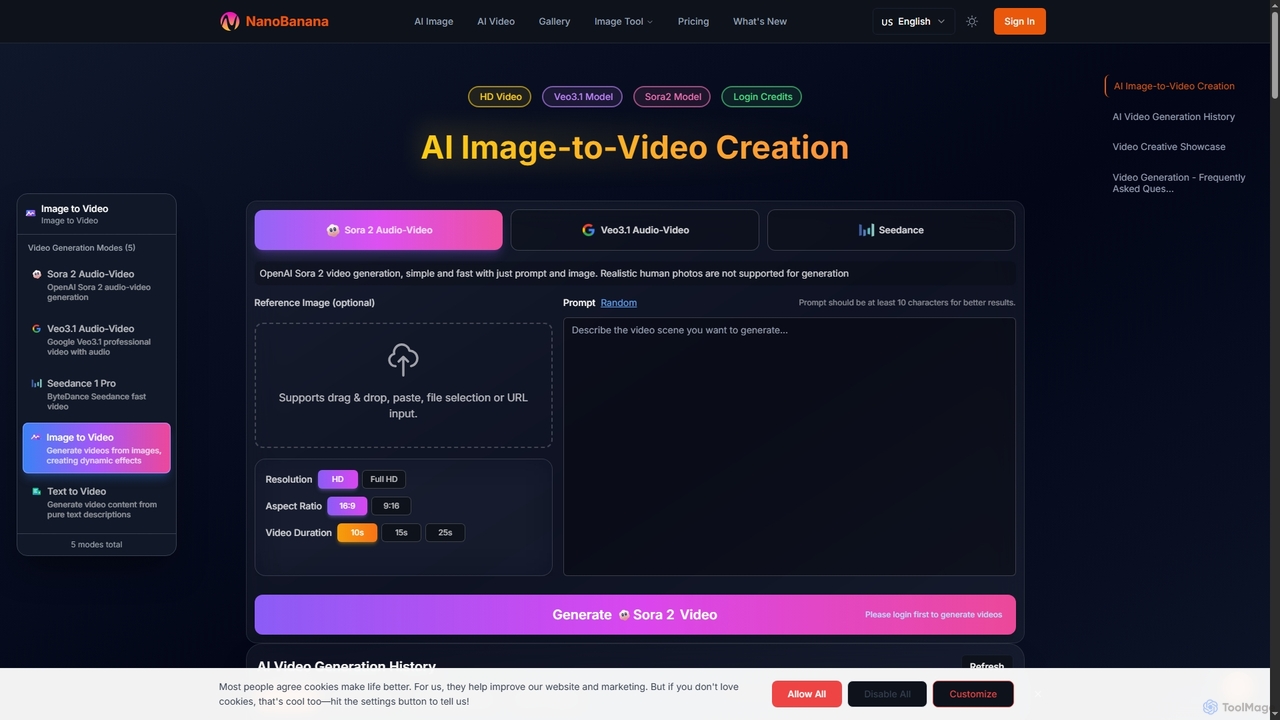This screenshot has width=1280, height=720.
Task: Jump to Video Generation FAQ section
Action: click(x=1179, y=183)
